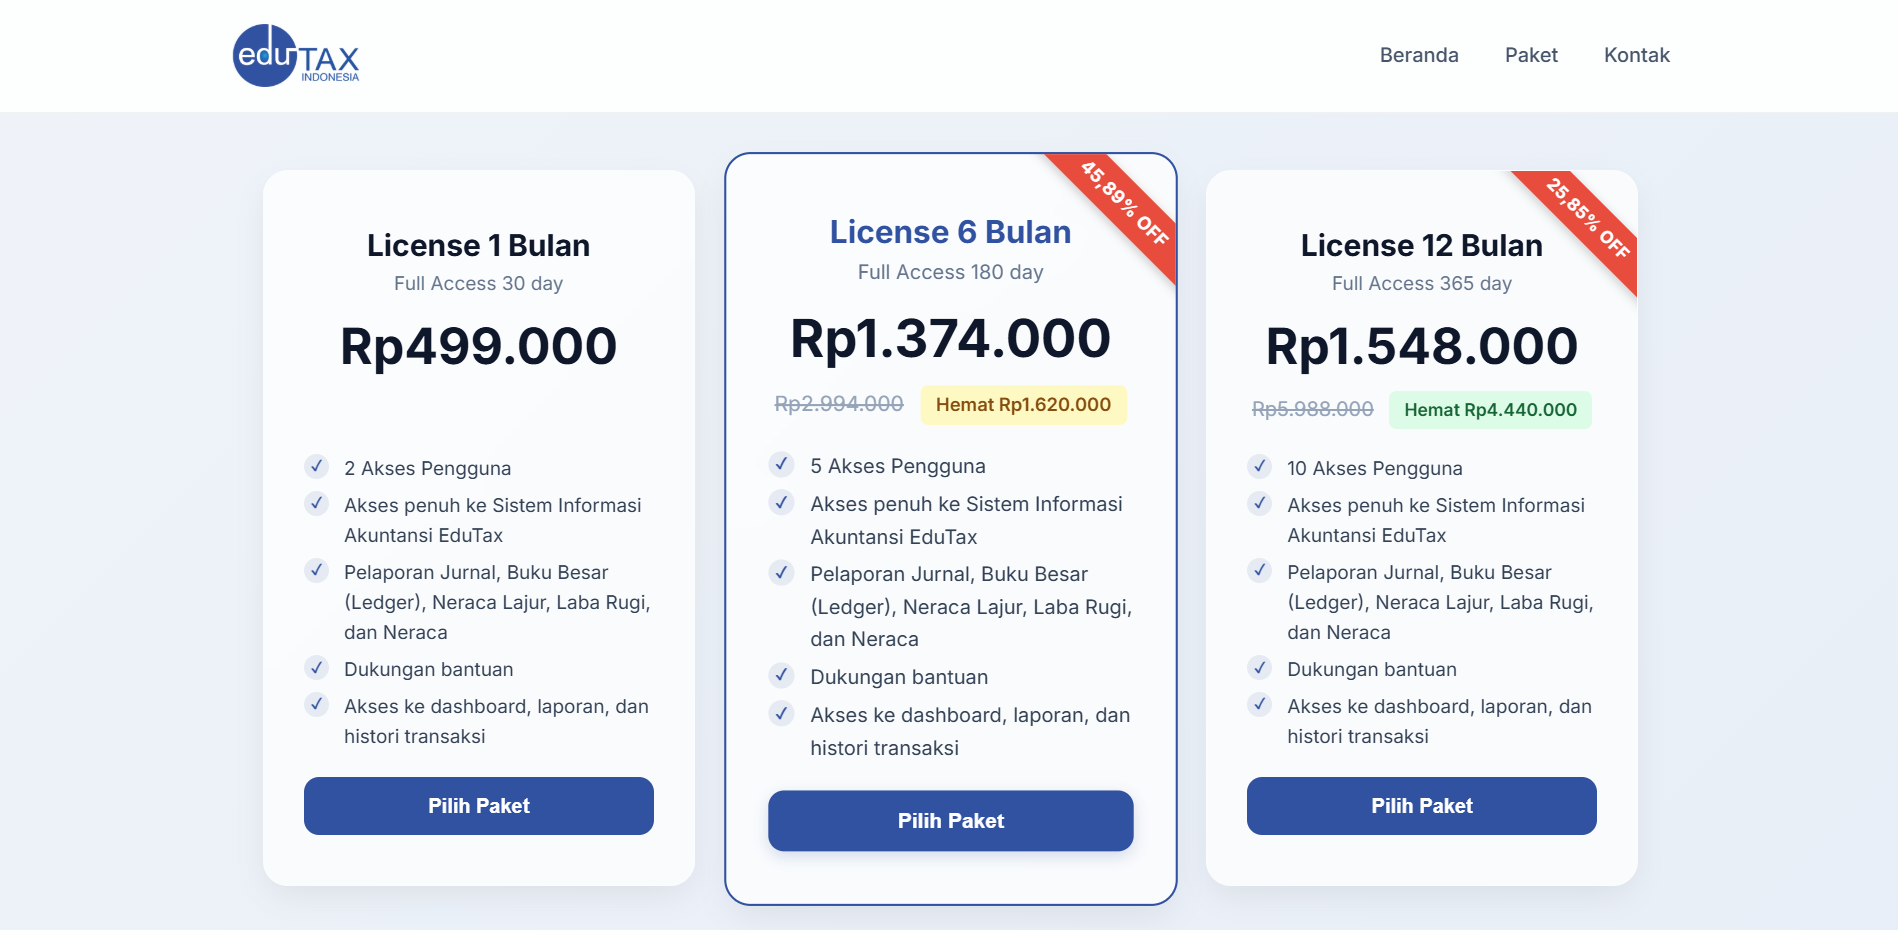Image resolution: width=1898 pixels, height=930 pixels.
Task: Click the 45,89% OFF ribbon badge
Action: point(1124,203)
